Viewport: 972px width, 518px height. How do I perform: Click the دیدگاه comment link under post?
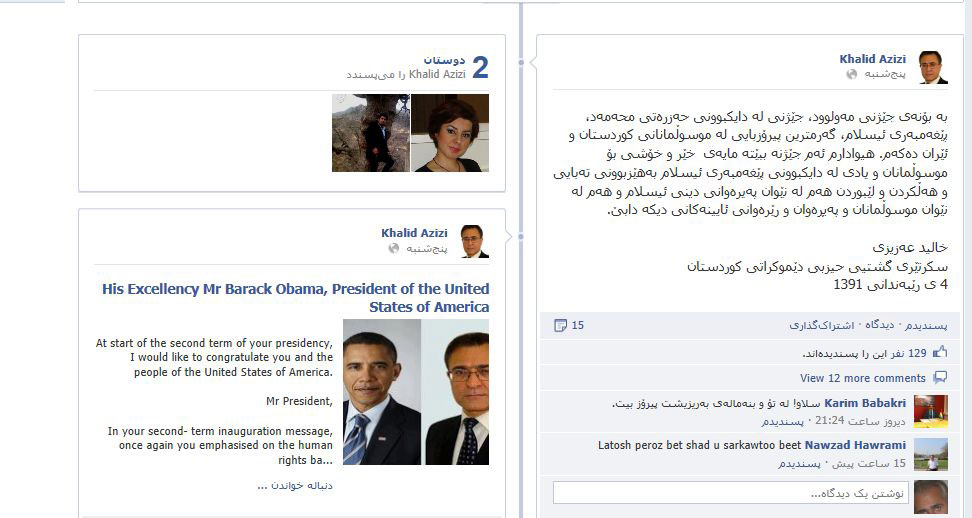click(879, 325)
